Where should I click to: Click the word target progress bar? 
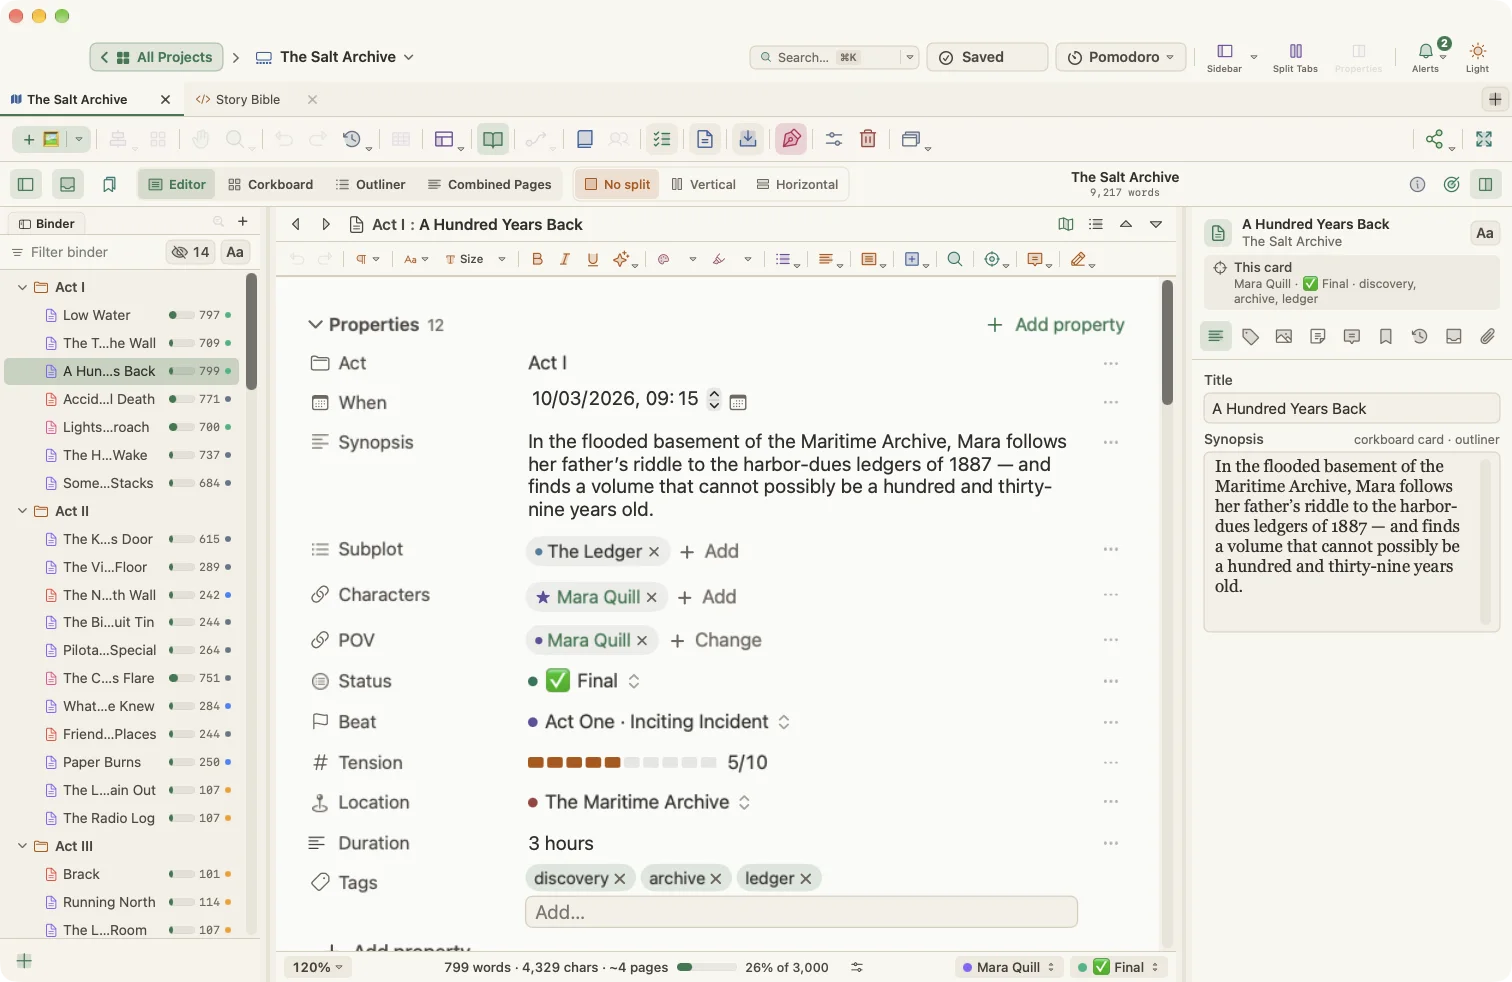click(706, 967)
